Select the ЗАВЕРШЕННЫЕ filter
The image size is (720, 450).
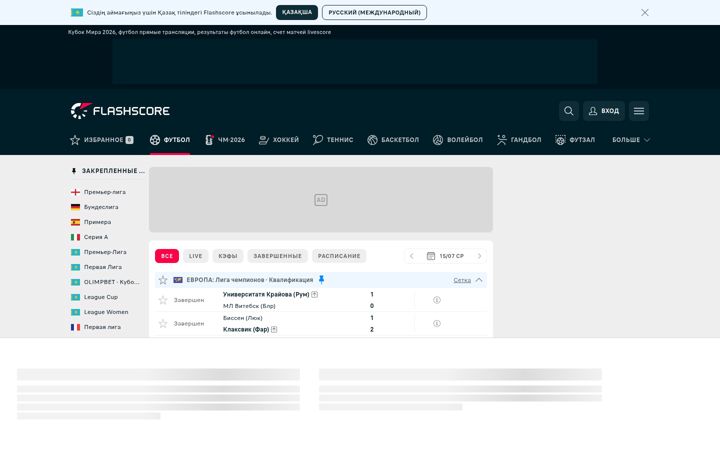[x=277, y=256]
